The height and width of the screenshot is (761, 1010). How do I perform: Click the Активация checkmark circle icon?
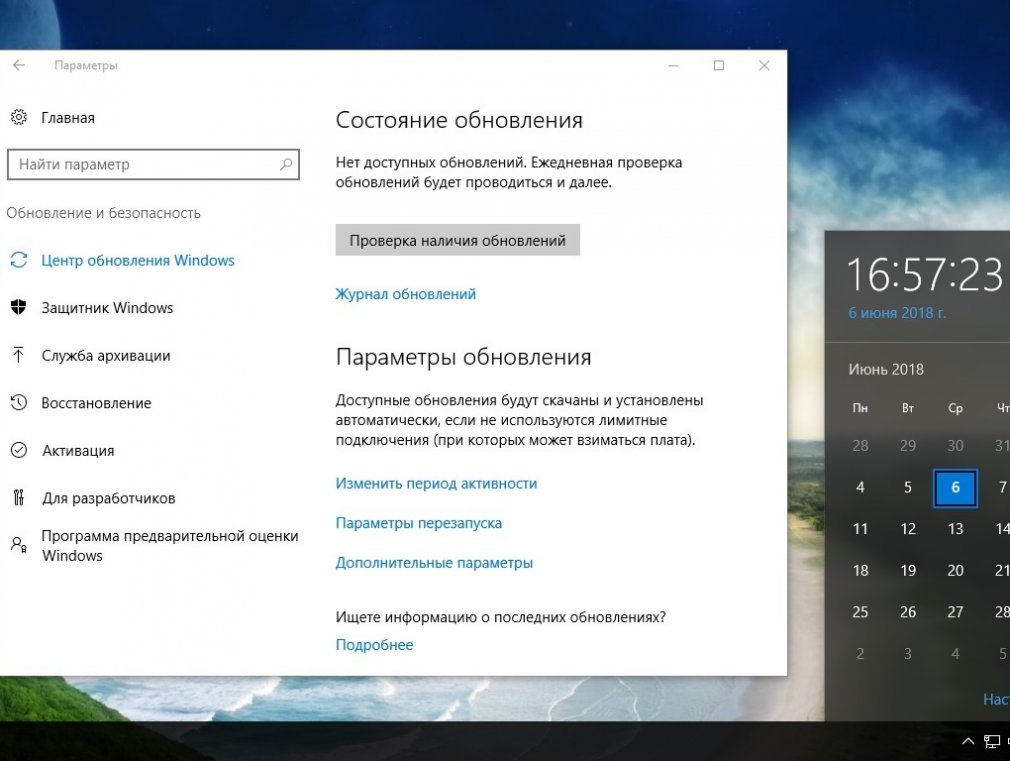[x=19, y=450]
